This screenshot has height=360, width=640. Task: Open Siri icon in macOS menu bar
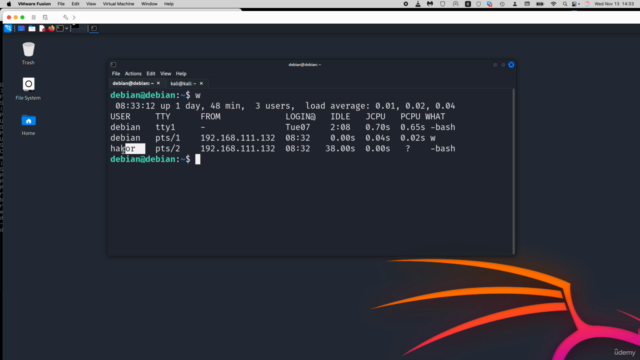point(587,4)
